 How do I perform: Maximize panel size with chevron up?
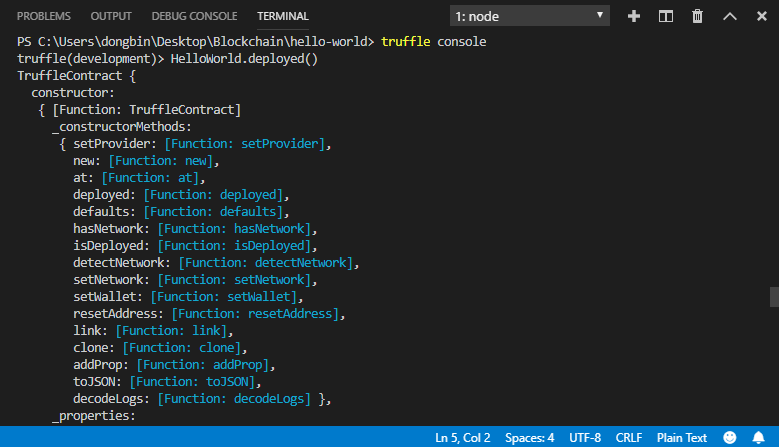pos(730,16)
